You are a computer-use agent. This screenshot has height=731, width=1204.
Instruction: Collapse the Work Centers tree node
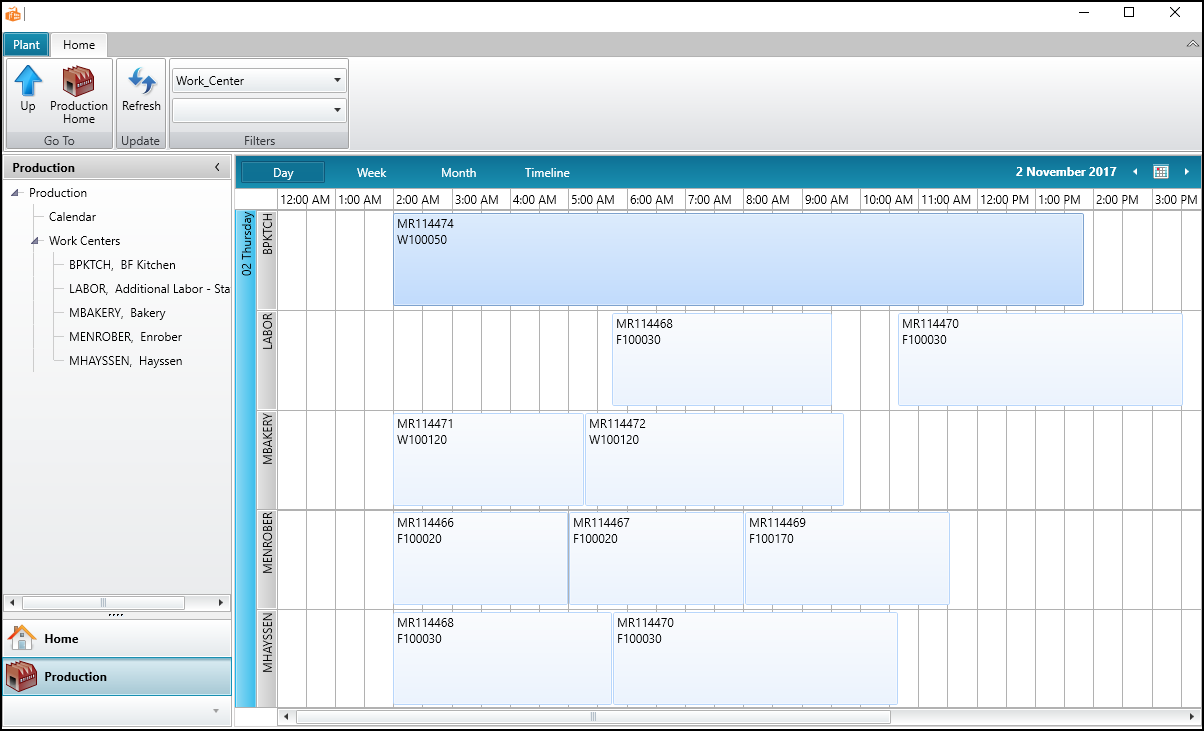click(x=36, y=240)
